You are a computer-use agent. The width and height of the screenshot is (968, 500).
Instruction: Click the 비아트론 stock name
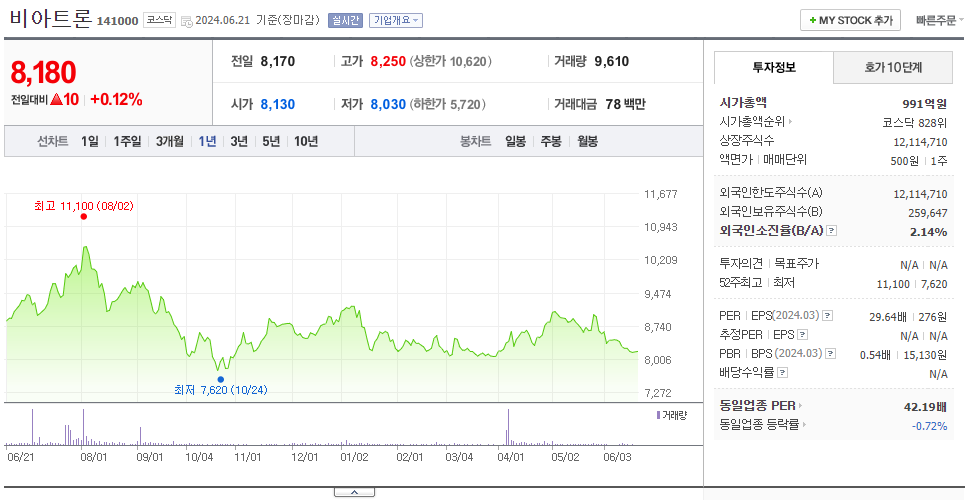(51, 19)
